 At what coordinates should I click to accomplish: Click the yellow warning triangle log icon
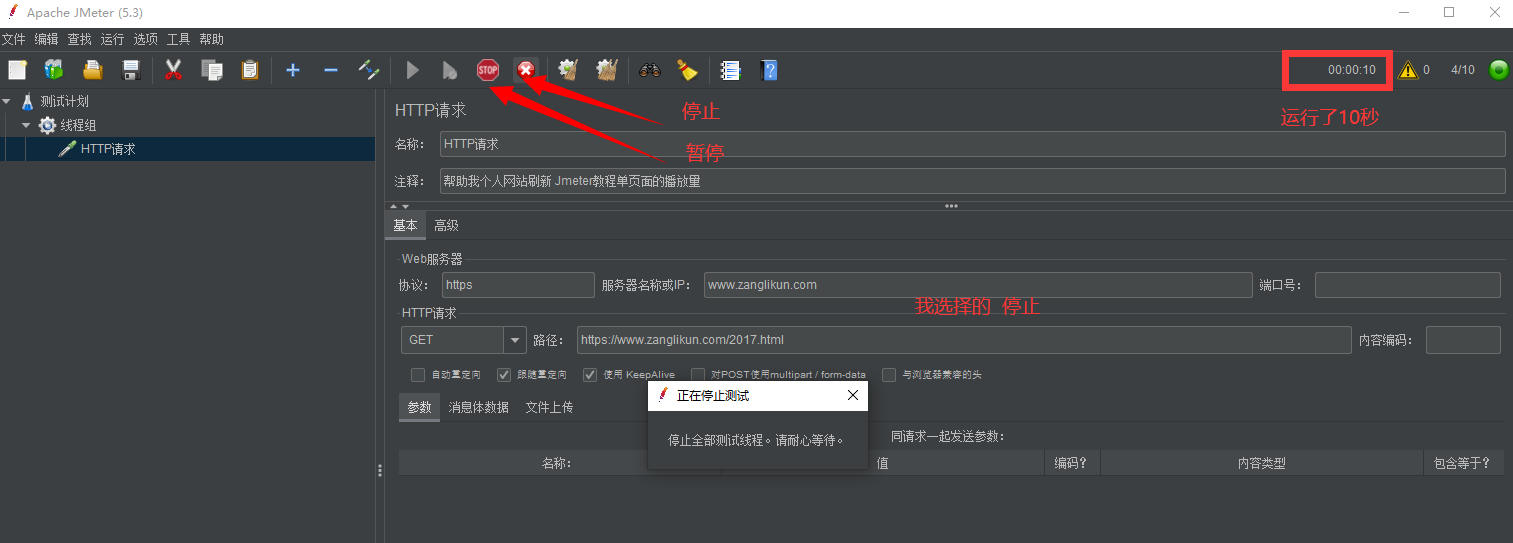[1408, 70]
